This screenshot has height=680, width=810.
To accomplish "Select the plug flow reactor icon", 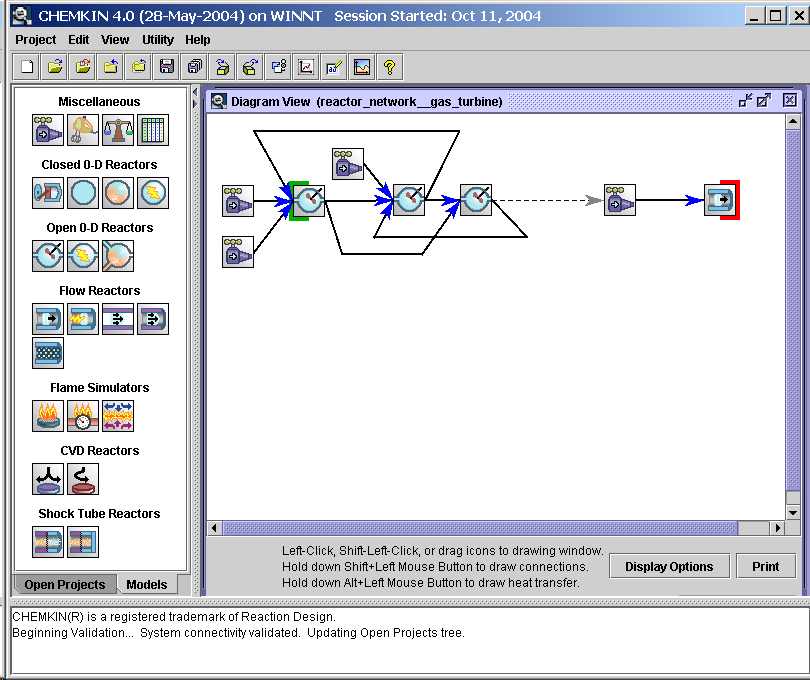I will click(x=48, y=319).
